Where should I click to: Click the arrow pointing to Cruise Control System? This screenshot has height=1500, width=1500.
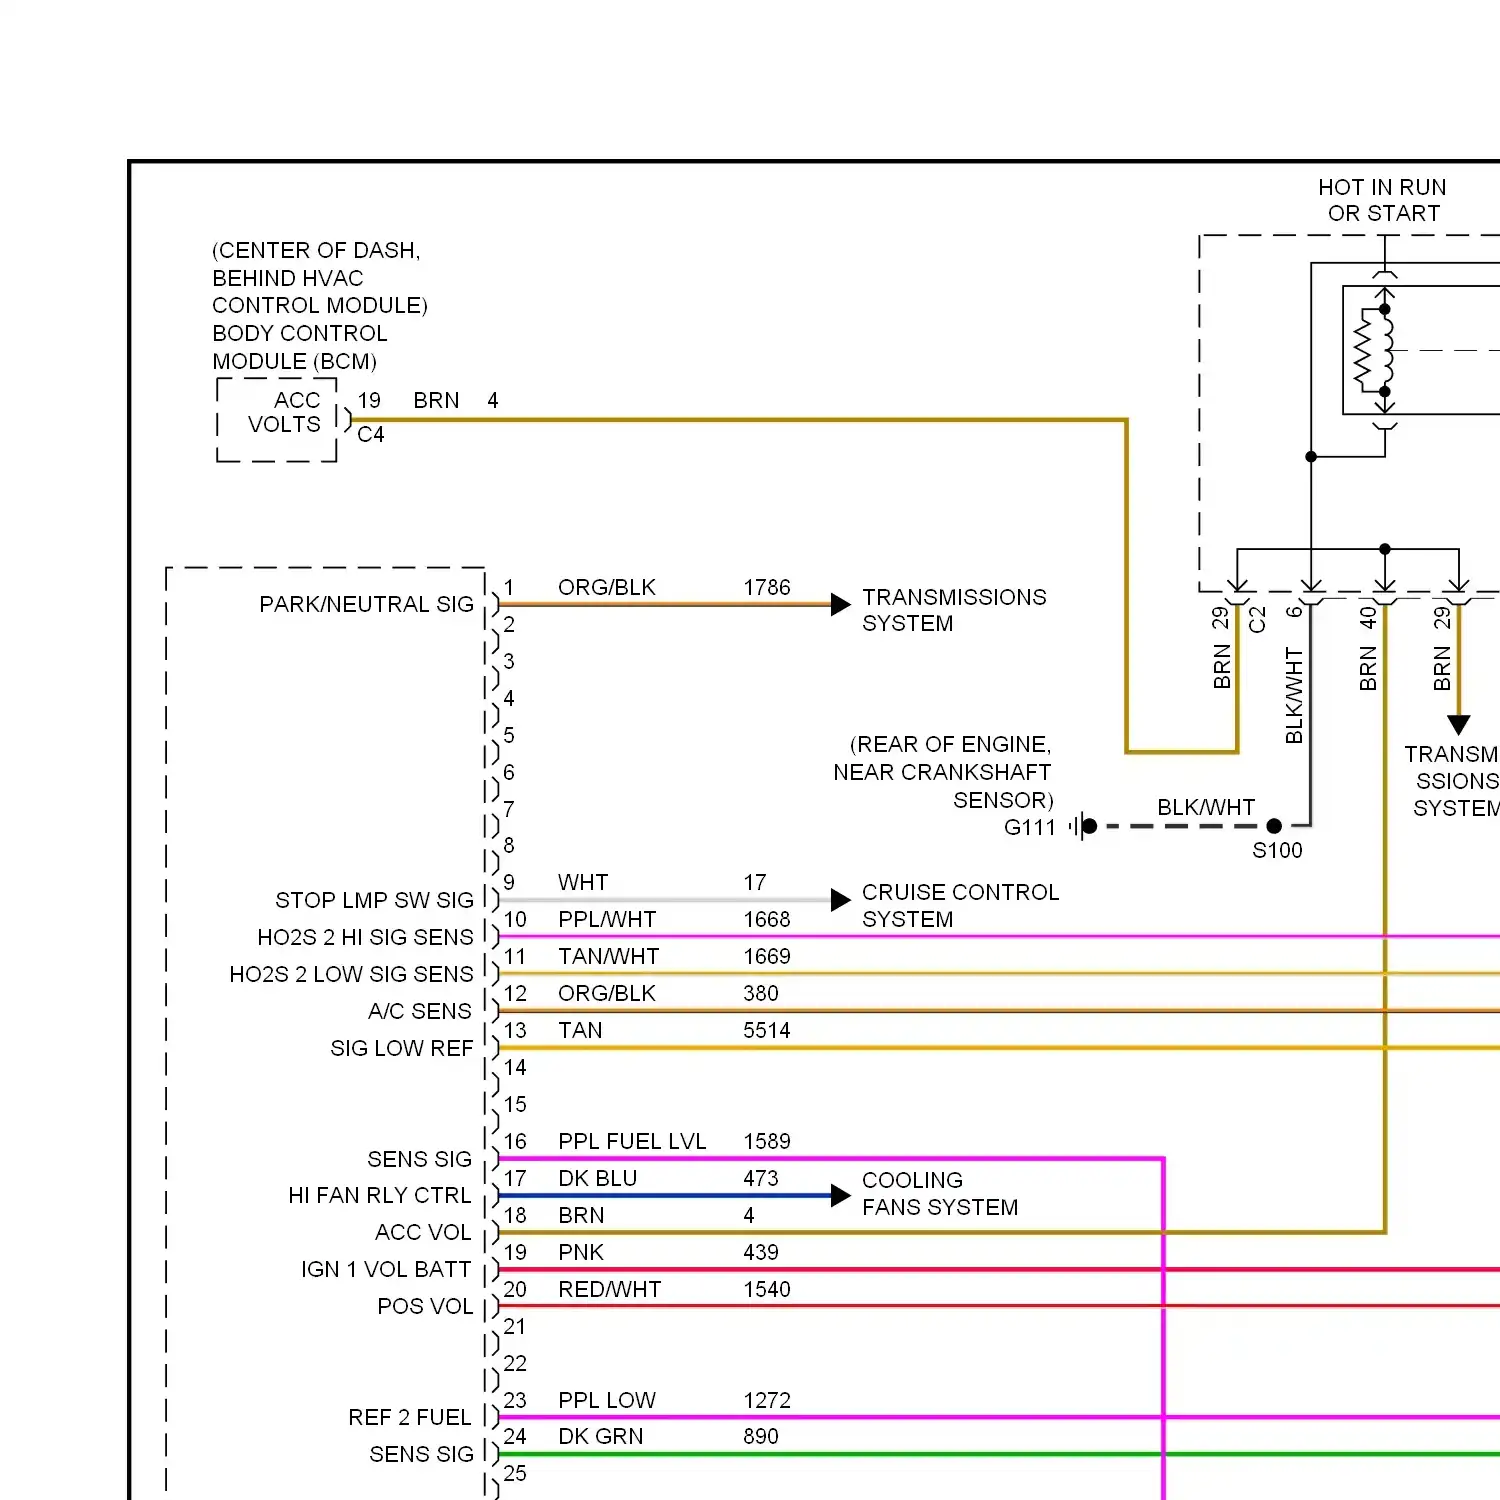point(840,900)
